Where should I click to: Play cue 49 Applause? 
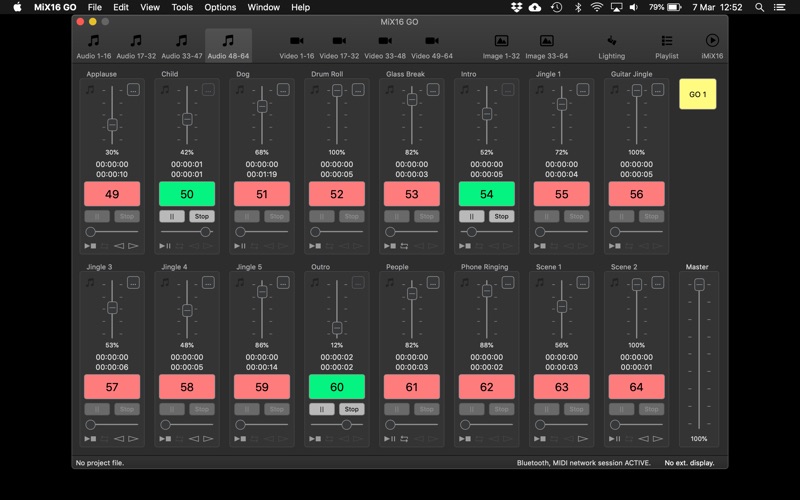pos(112,194)
